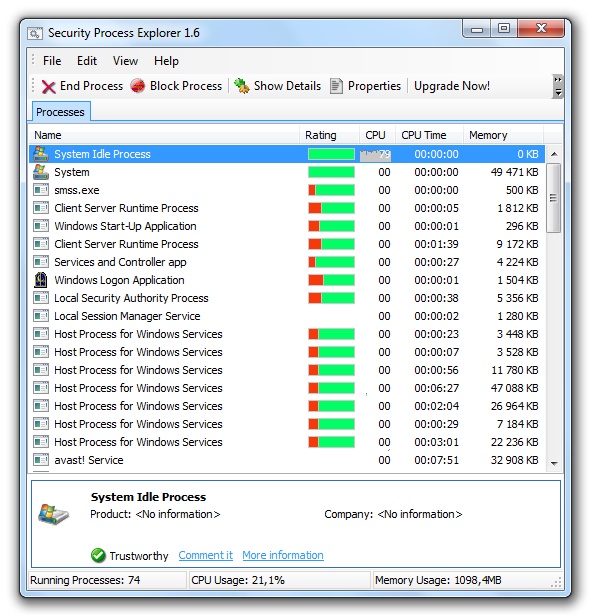Click the status bar size grip
The image size is (593, 615).
557,582
